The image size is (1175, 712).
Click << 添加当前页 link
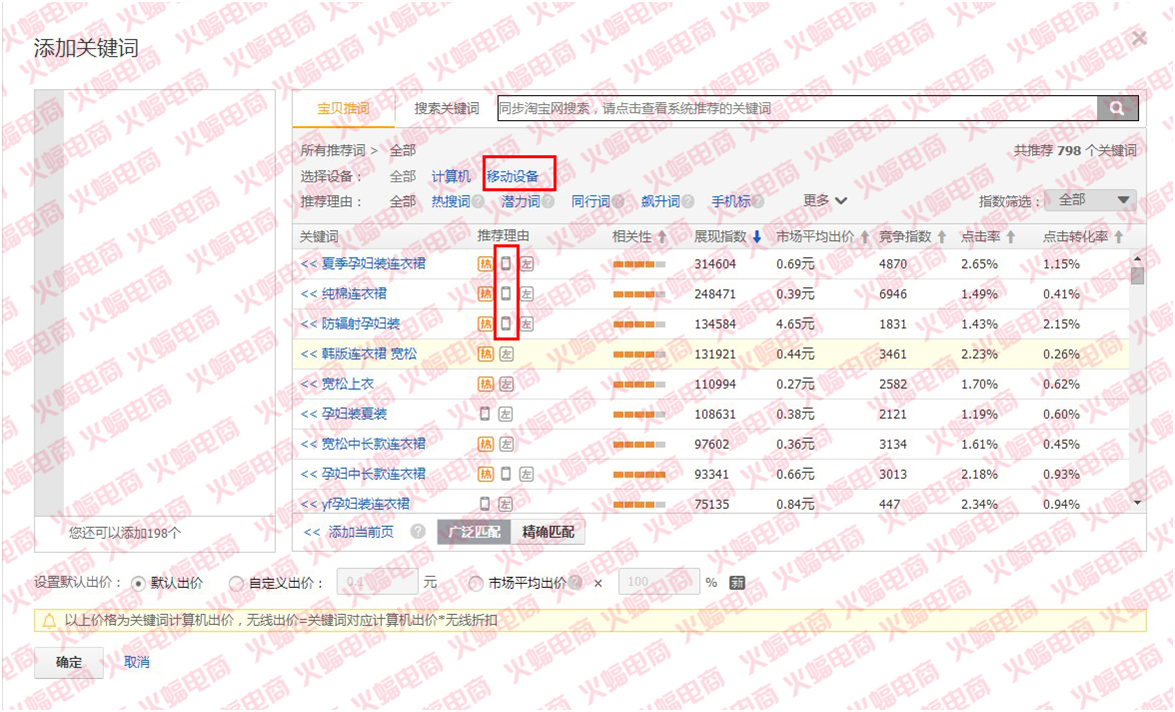click(x=348, y=532)
